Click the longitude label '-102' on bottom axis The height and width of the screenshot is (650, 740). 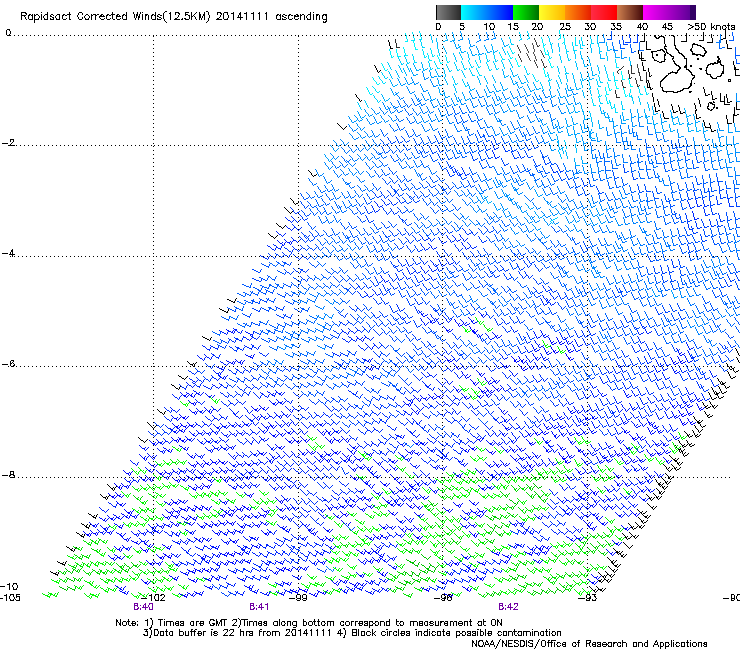coord(153,598)
